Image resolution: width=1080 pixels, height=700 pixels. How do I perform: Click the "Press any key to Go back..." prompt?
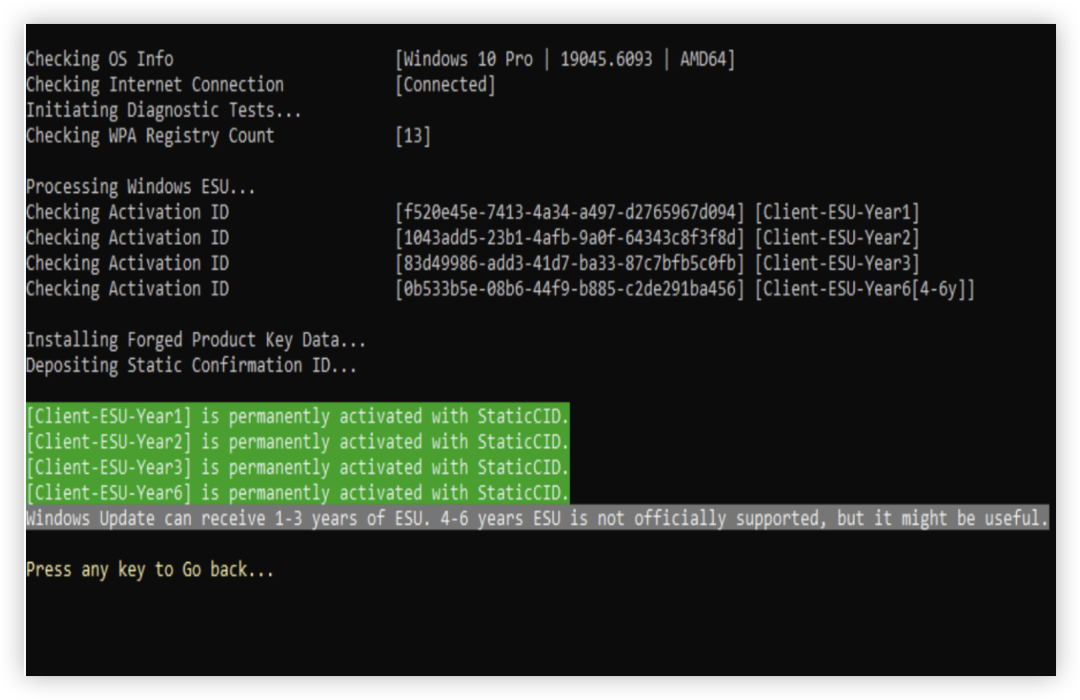click(x=149, y=570)
